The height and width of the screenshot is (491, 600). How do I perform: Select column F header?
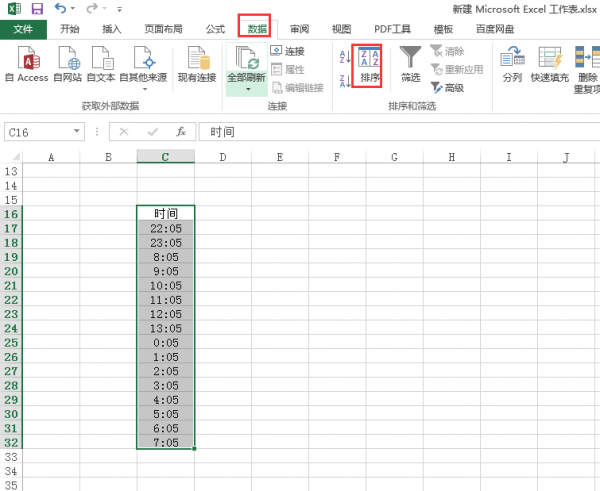click(x=337, y=157)
